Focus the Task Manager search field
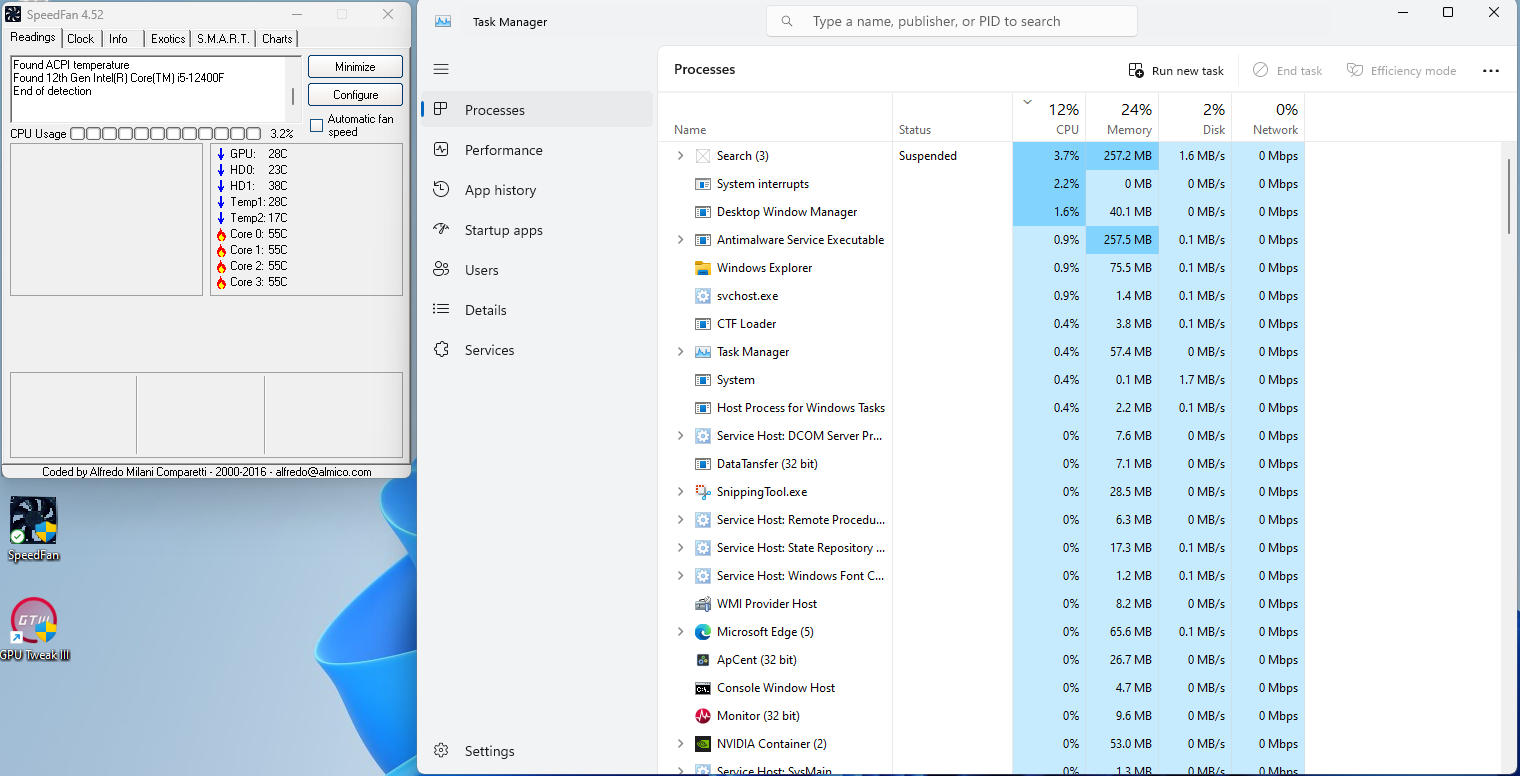Image resolution: width=1520 pixels, height=776 pixels. [x=952, y=21]
